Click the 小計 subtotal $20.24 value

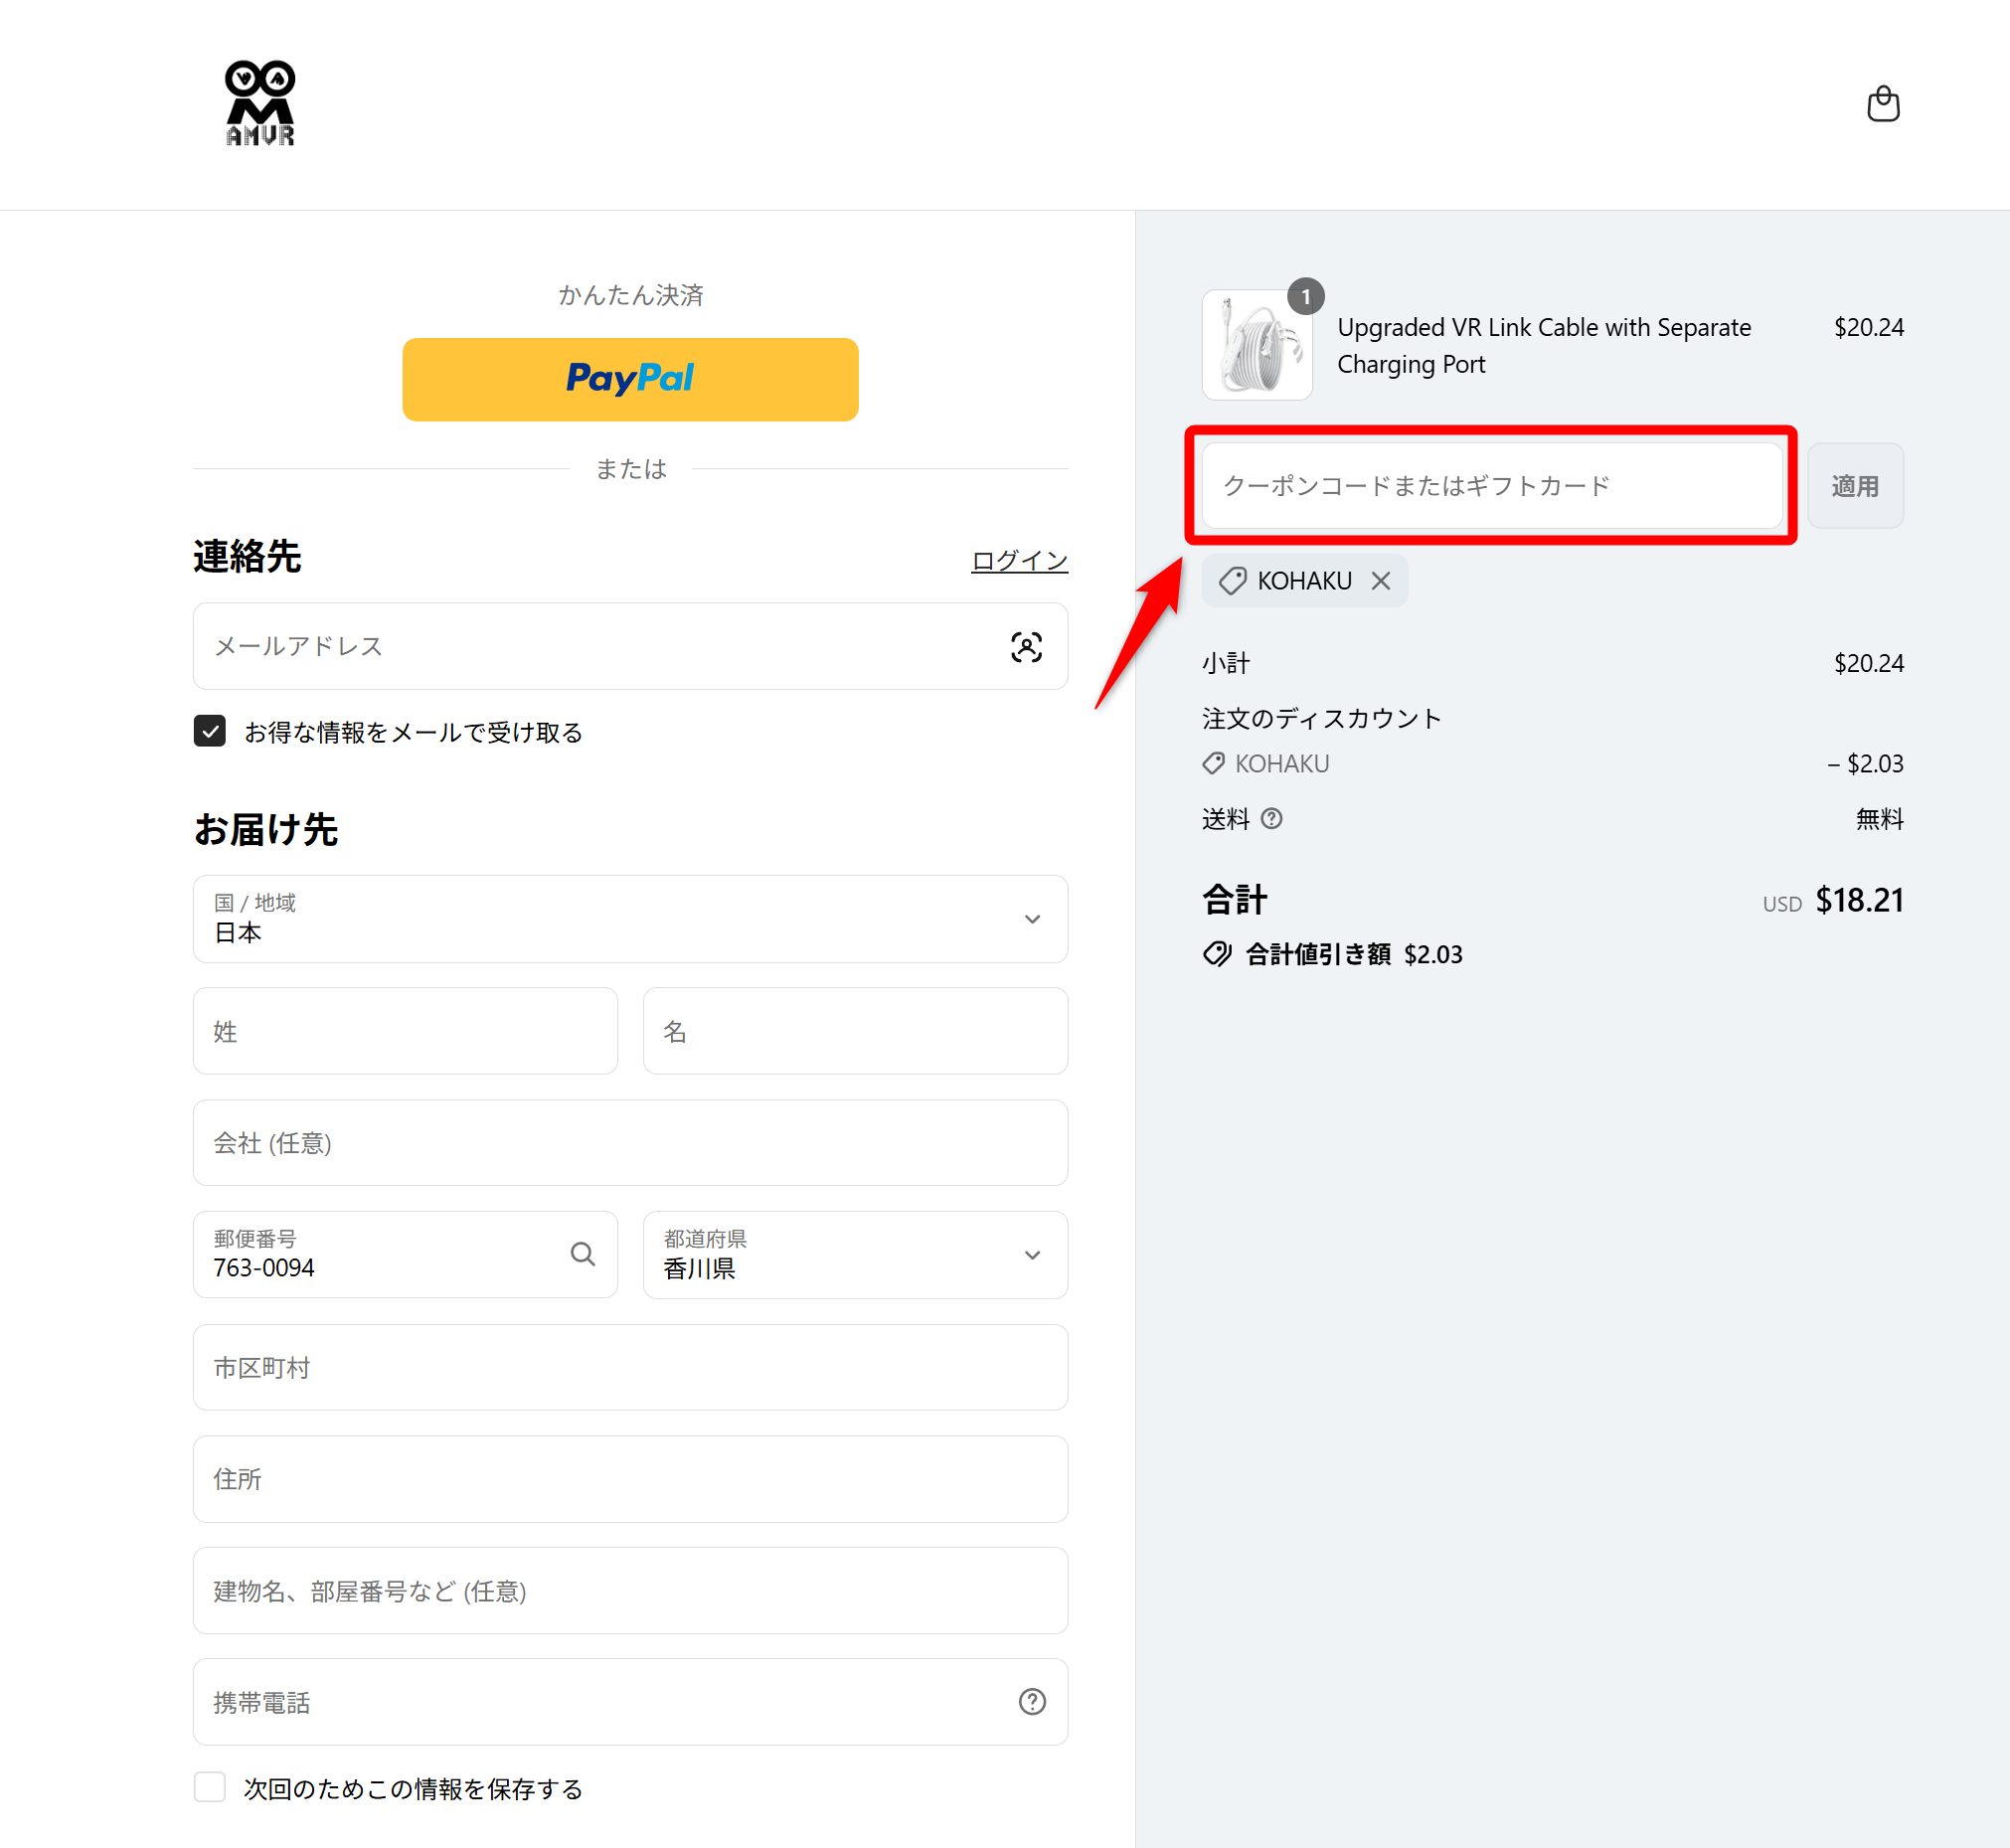coord(1868,663)
